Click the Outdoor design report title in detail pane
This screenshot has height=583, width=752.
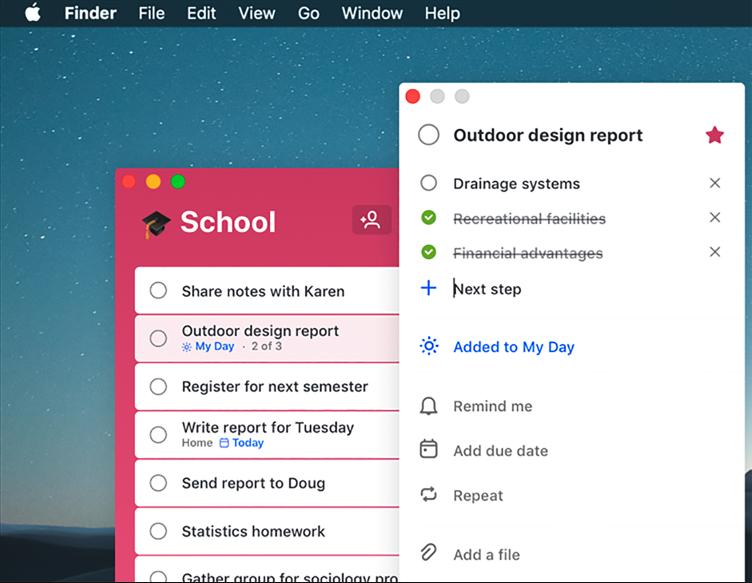click(548, 135)
